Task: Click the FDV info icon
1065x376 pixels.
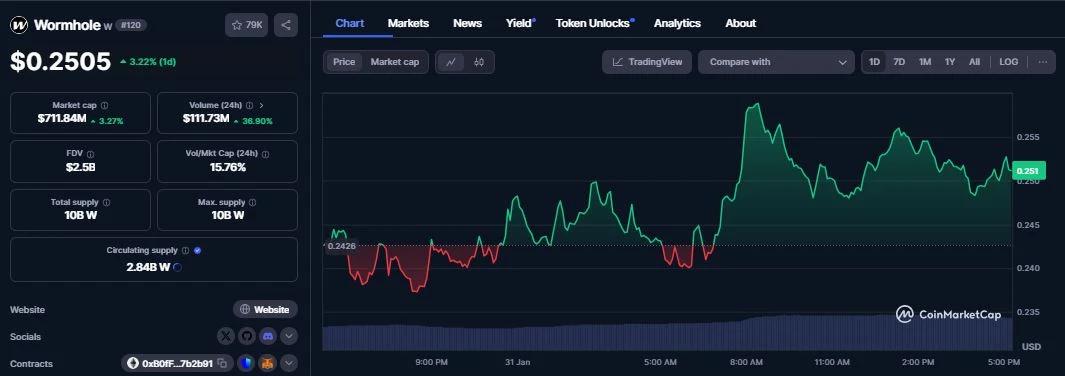Action: click(x=90, y=154)
